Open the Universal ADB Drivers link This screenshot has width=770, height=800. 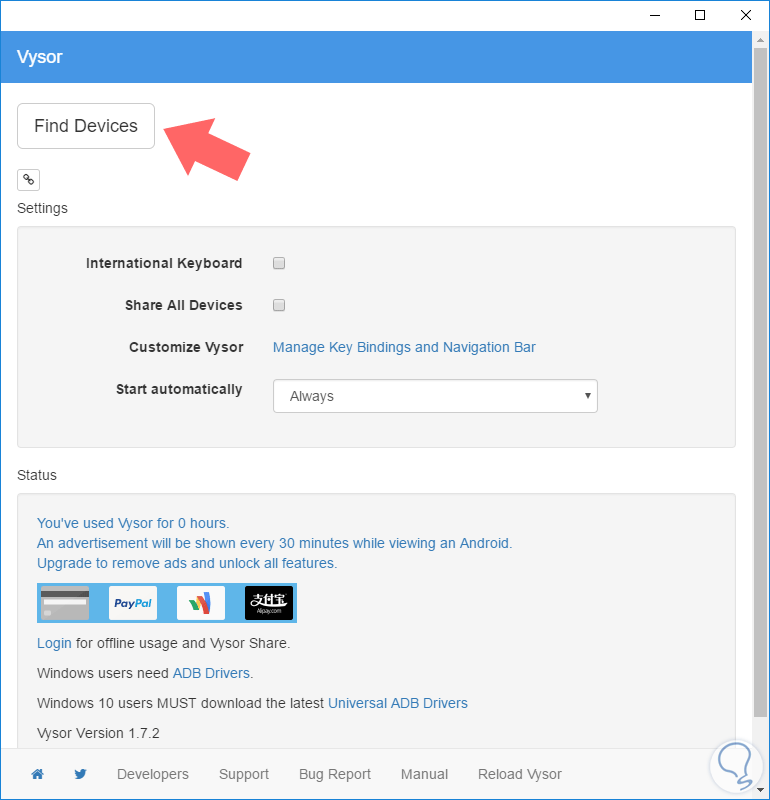[398, 703]
